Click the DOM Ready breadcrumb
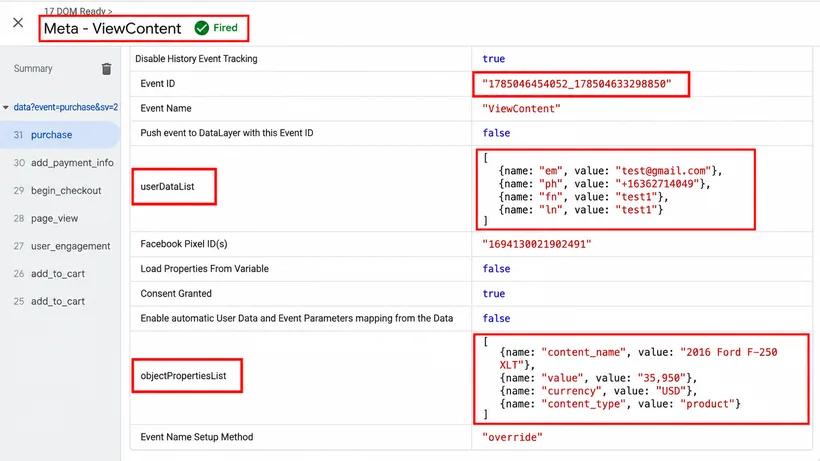820x461 pixels. [x=78, y=10]
